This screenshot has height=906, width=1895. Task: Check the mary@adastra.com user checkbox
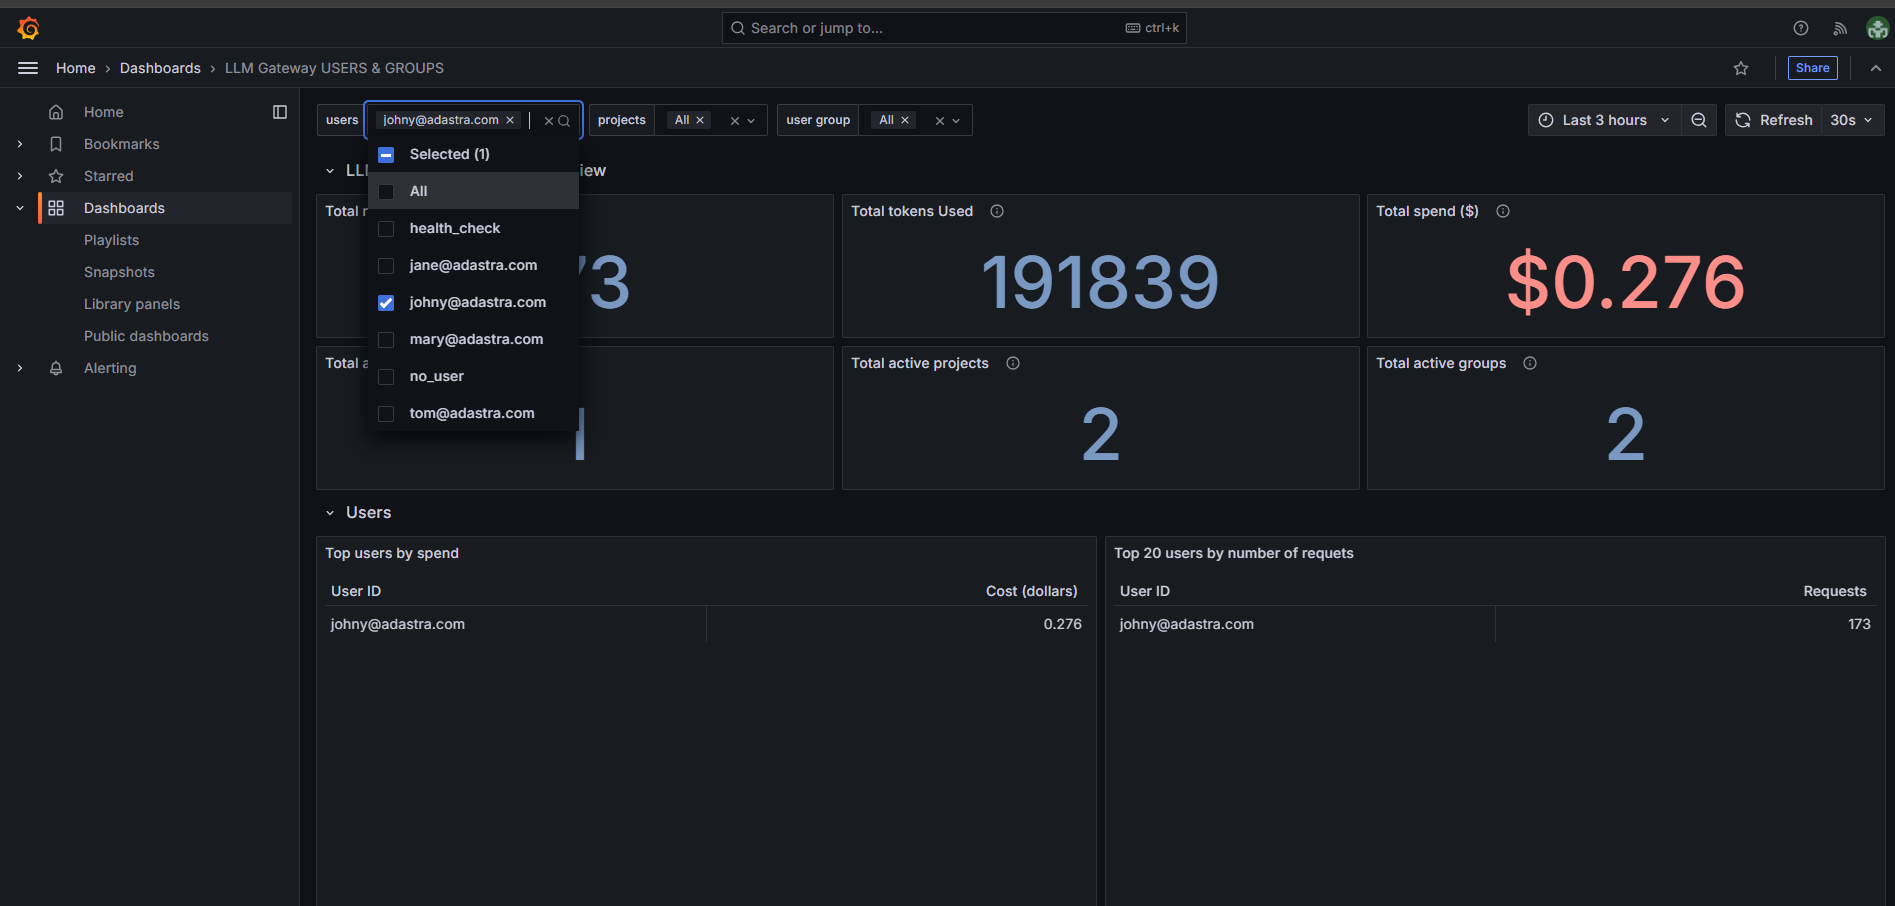tap(386, 339)
